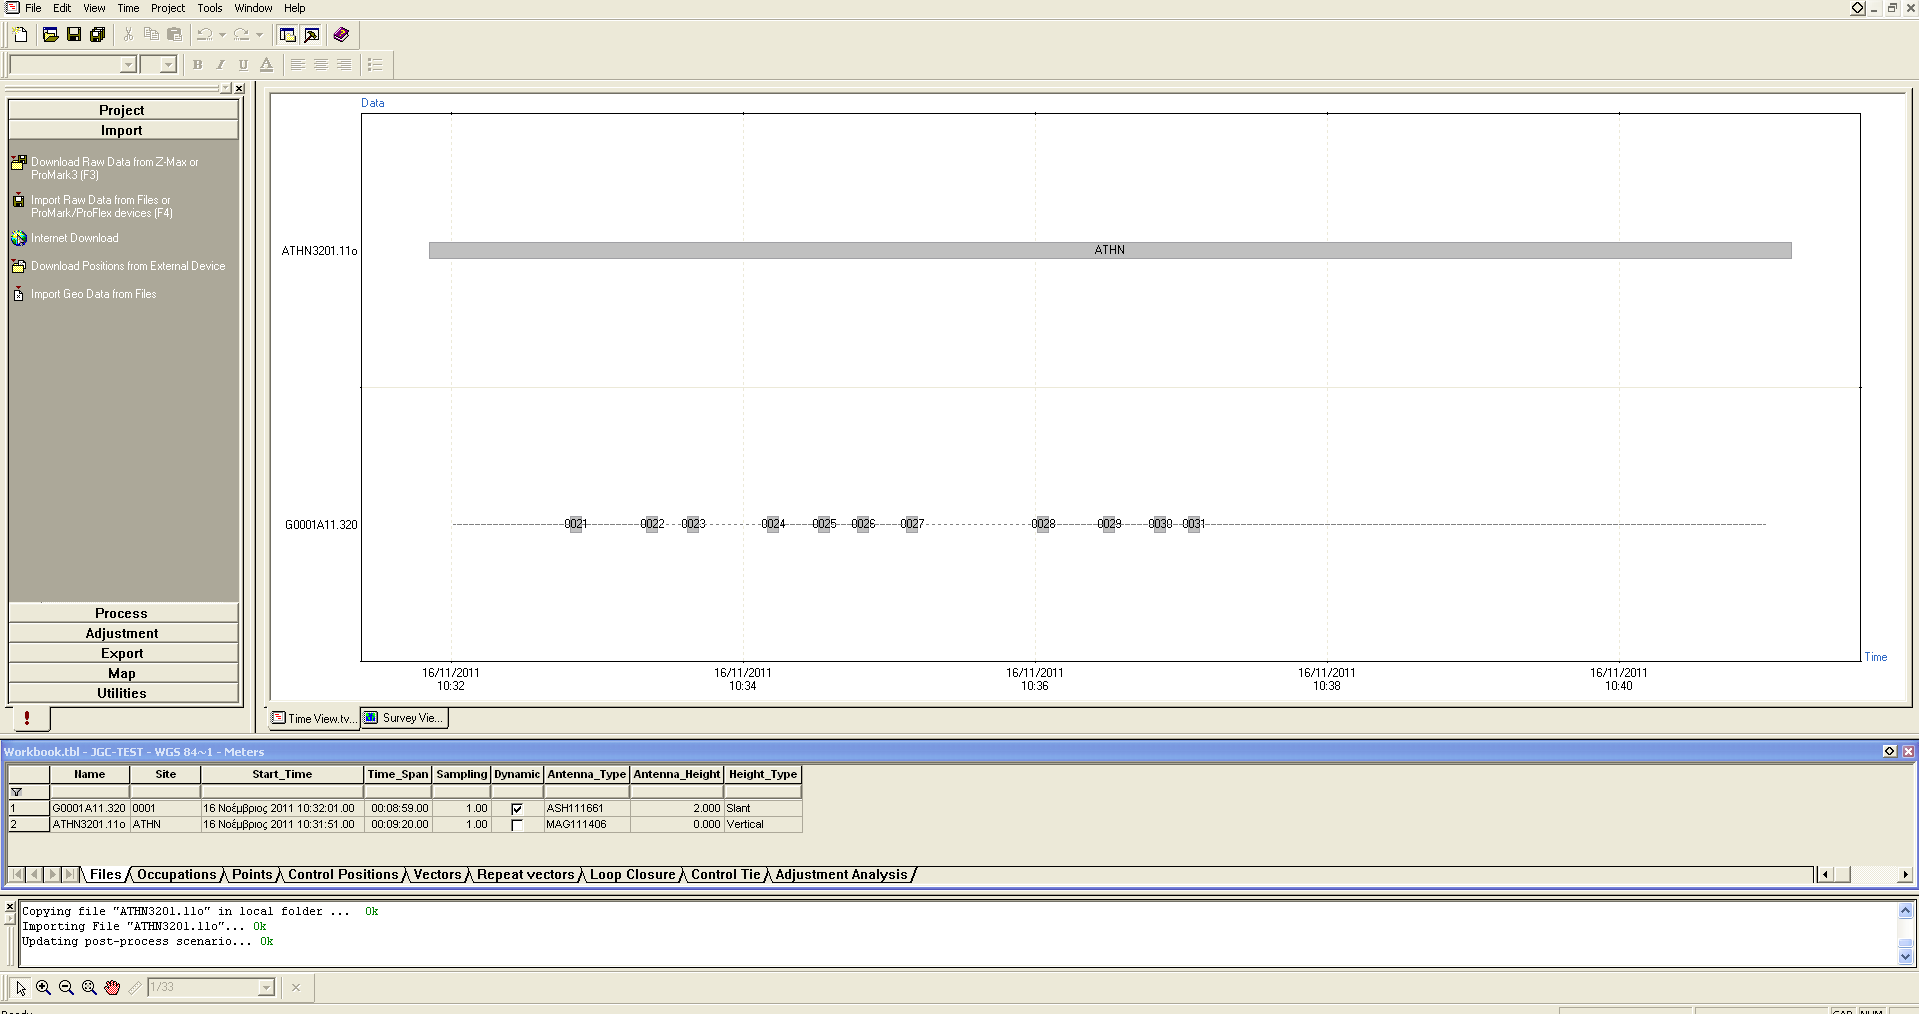Screen dimensions: 1919x1014
Task: Click the Save All multiple-floppy icon
Action: click(x=97, y=35)
